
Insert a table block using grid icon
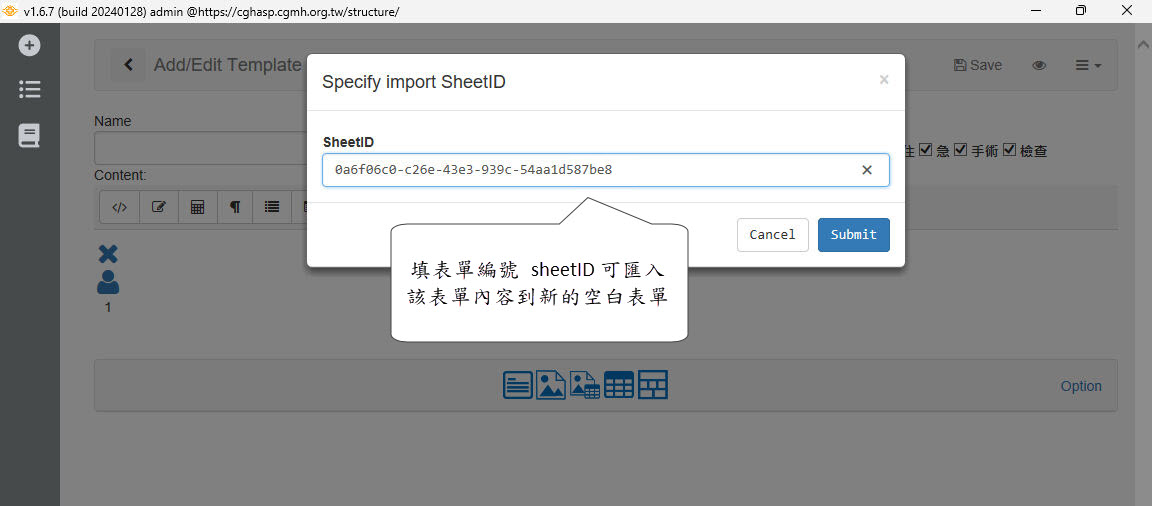619,385
